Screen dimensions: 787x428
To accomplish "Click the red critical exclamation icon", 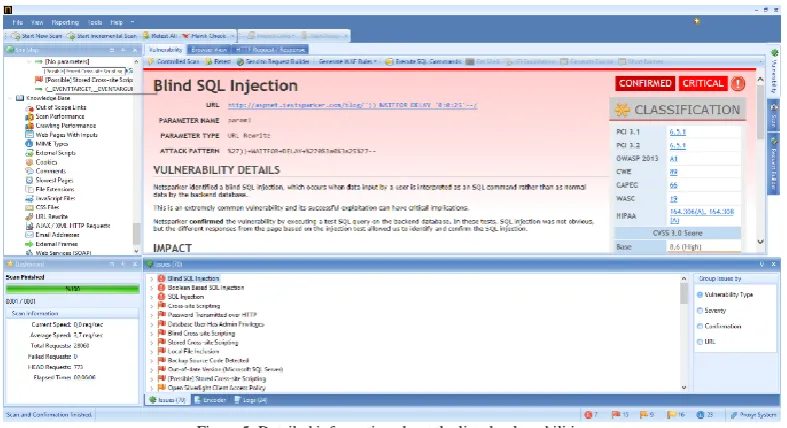I will [x=738, y=84].
